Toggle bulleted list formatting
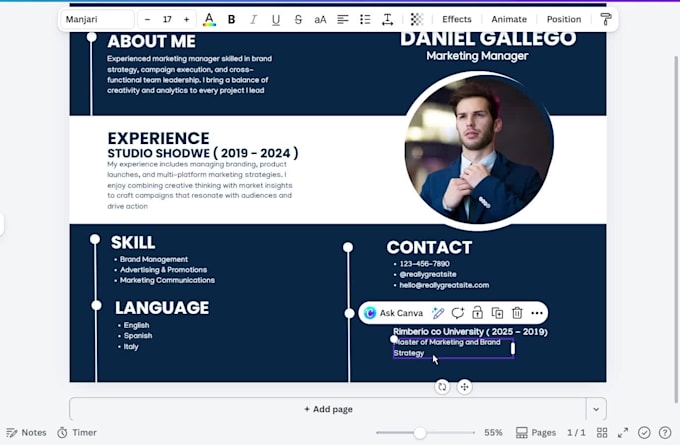Screen dimensions: 680x445 tap(365, 20)
